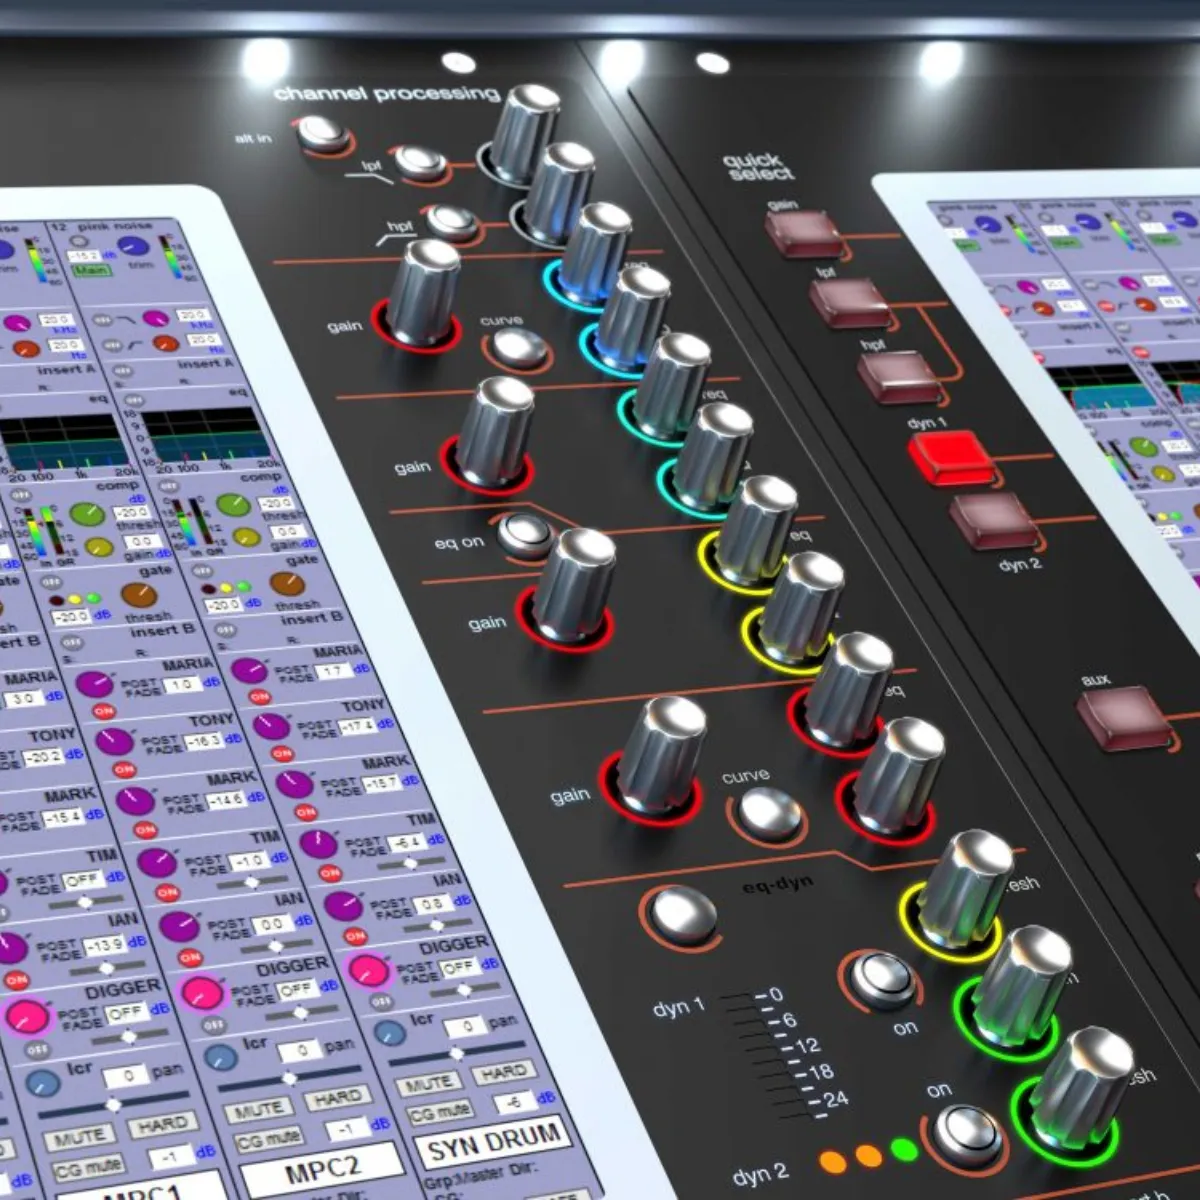1200x1200 pixels.
Task: Click the MUTE button on SYN DRUM channel
Action: pyautogui.click(x=430, y=1082)
